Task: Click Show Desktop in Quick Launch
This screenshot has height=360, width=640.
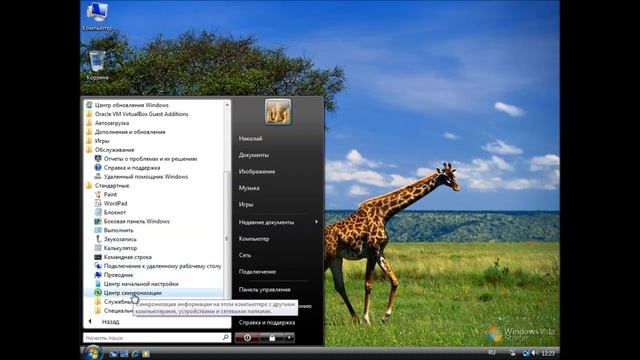Action: click(113, 354)
